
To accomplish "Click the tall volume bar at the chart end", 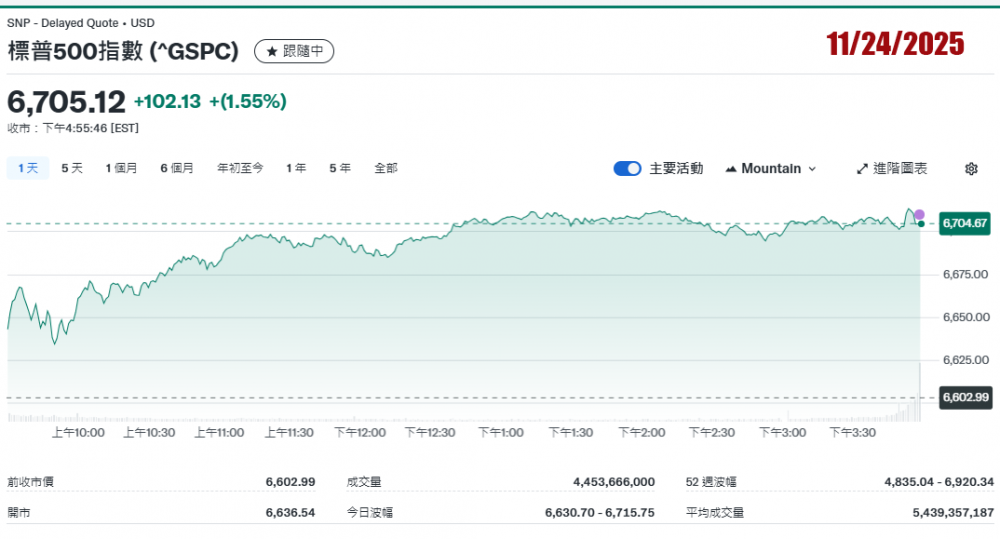I will pos(919,392).
